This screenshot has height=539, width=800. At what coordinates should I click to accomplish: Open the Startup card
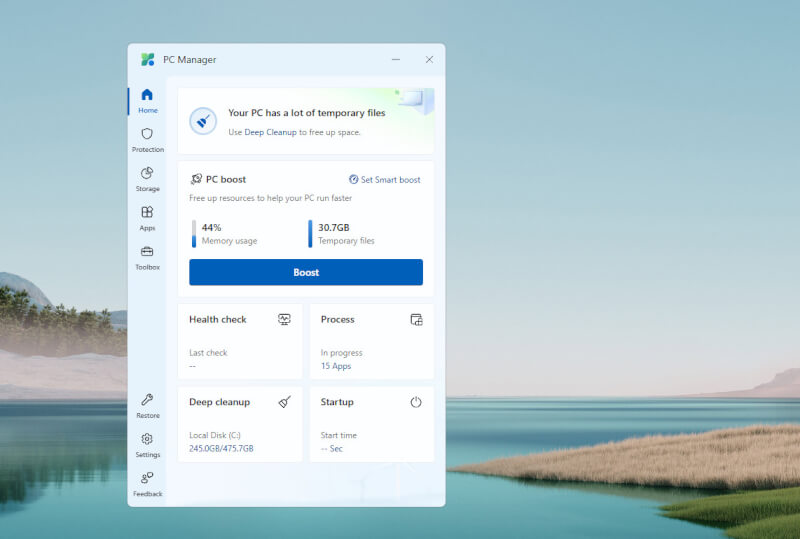coord(371,424)
